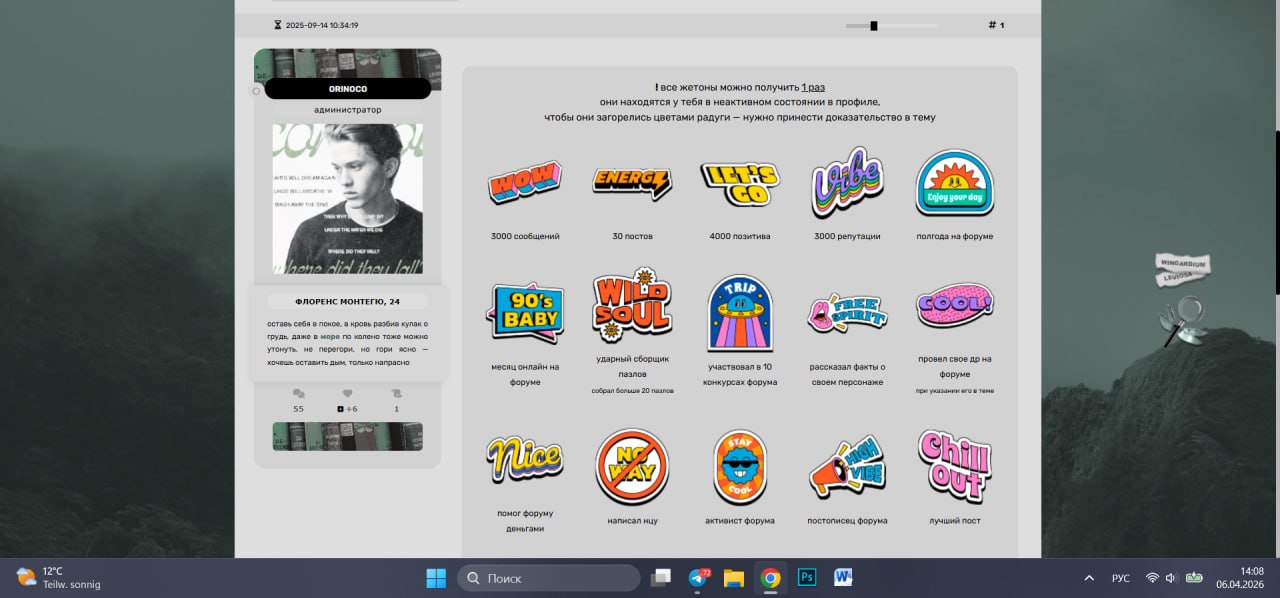Click the post number #1 link
The image size is (1280, 598).
point(995,25)
